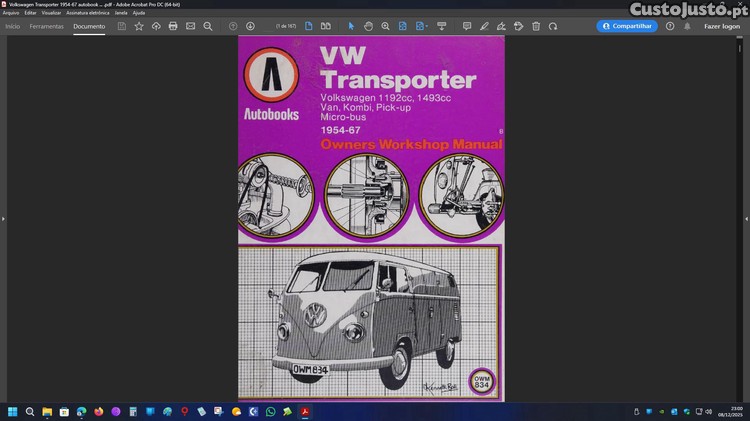The image size is (750, 421).
Task: Go to the next page with the down arrow
Action: coord(250,26)
